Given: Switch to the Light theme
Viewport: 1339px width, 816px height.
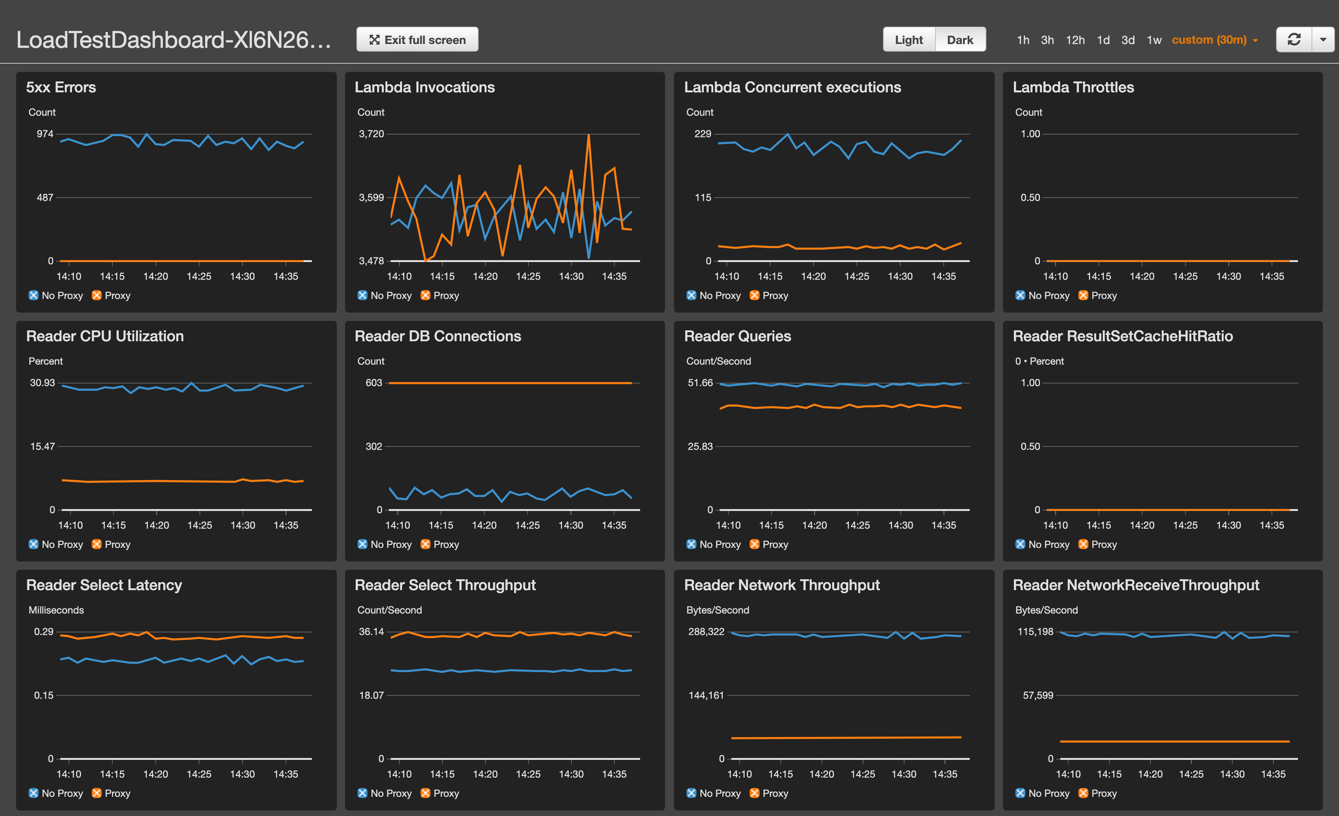Looking at the screenshot, I should click(908, 40).
